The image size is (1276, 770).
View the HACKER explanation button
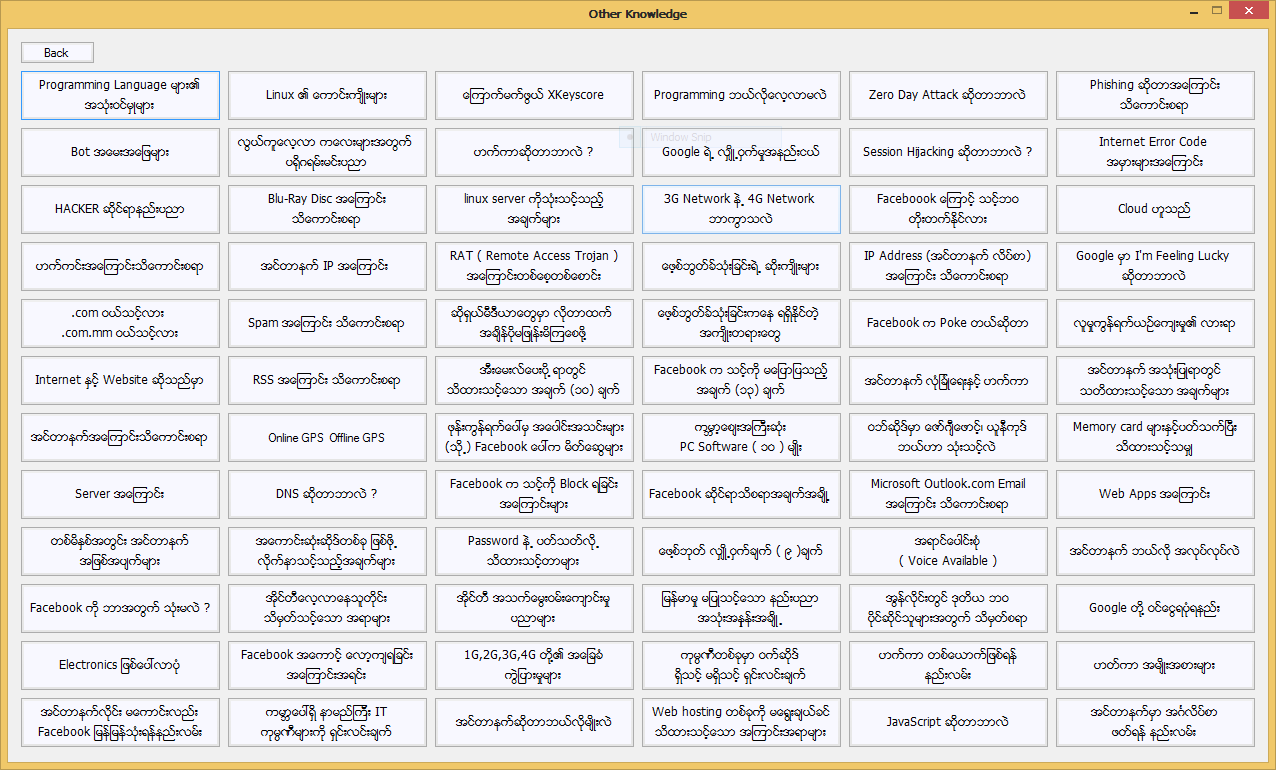[x=120, y=209]
